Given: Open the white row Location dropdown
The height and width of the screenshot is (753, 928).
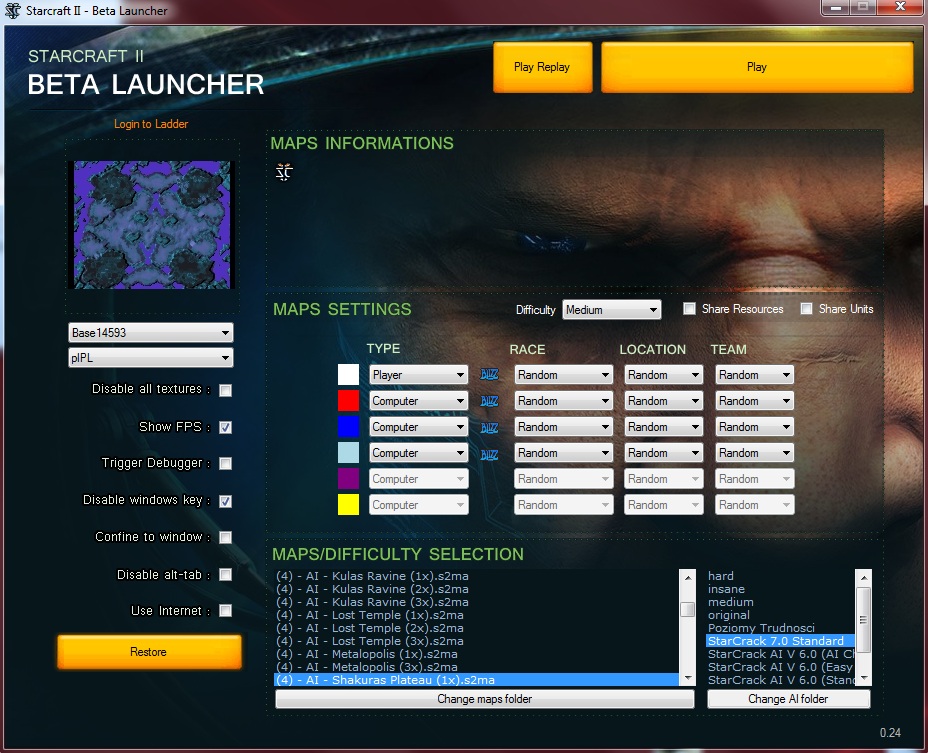Looking at the screenshot, I should point(663,375).
